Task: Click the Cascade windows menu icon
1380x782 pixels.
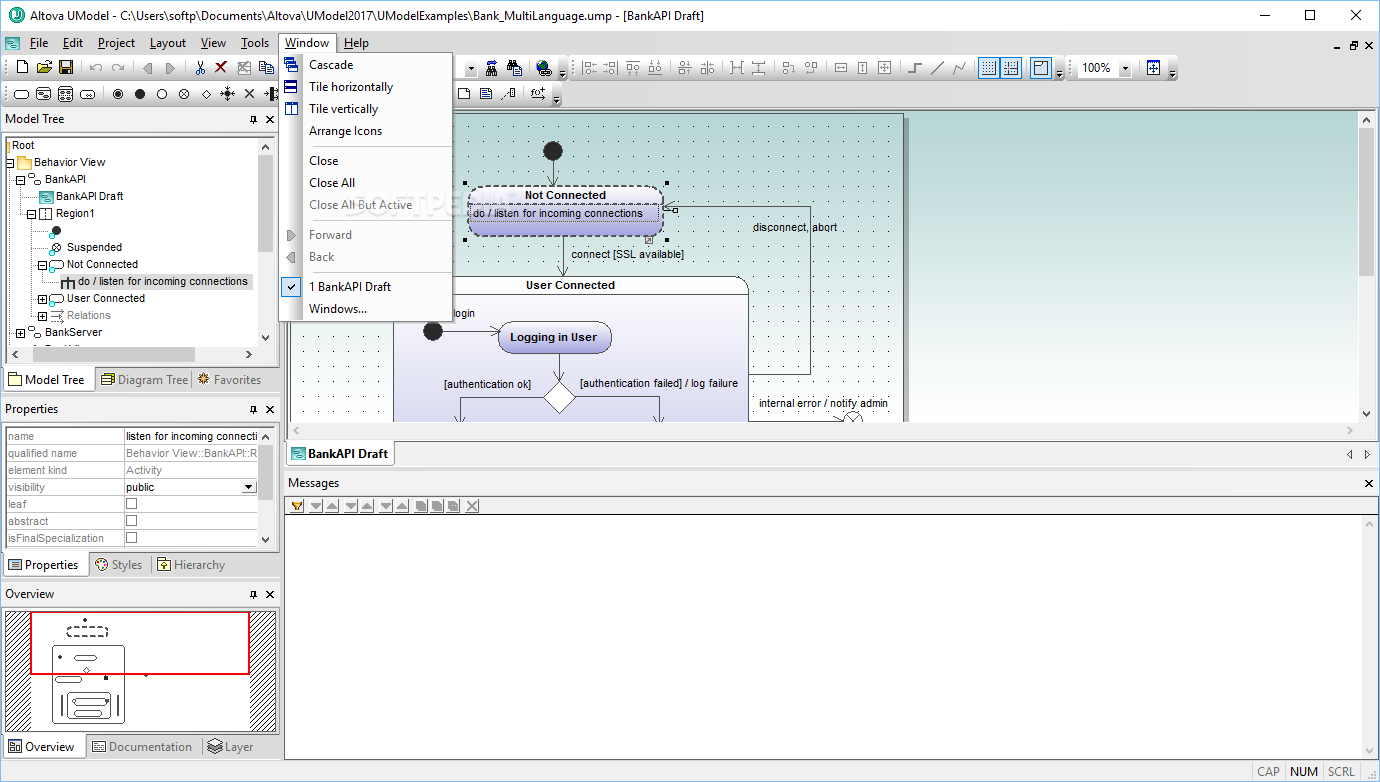Action: click(x=291, y=65)
